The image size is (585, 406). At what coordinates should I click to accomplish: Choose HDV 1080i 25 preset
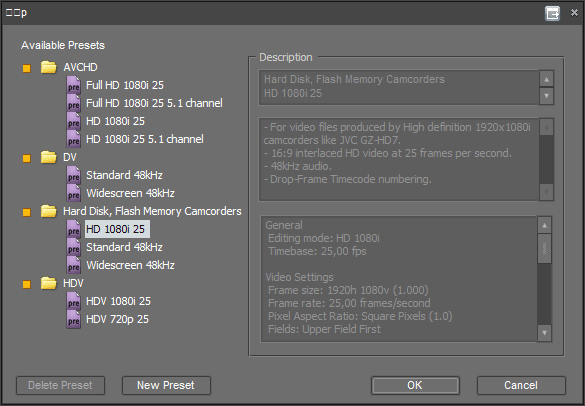[118, 301]
